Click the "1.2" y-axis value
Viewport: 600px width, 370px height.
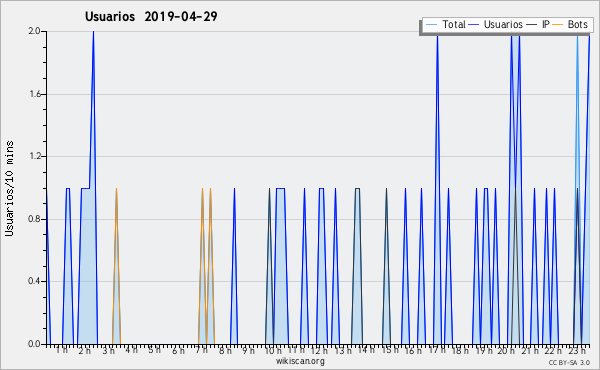[34, 156]
